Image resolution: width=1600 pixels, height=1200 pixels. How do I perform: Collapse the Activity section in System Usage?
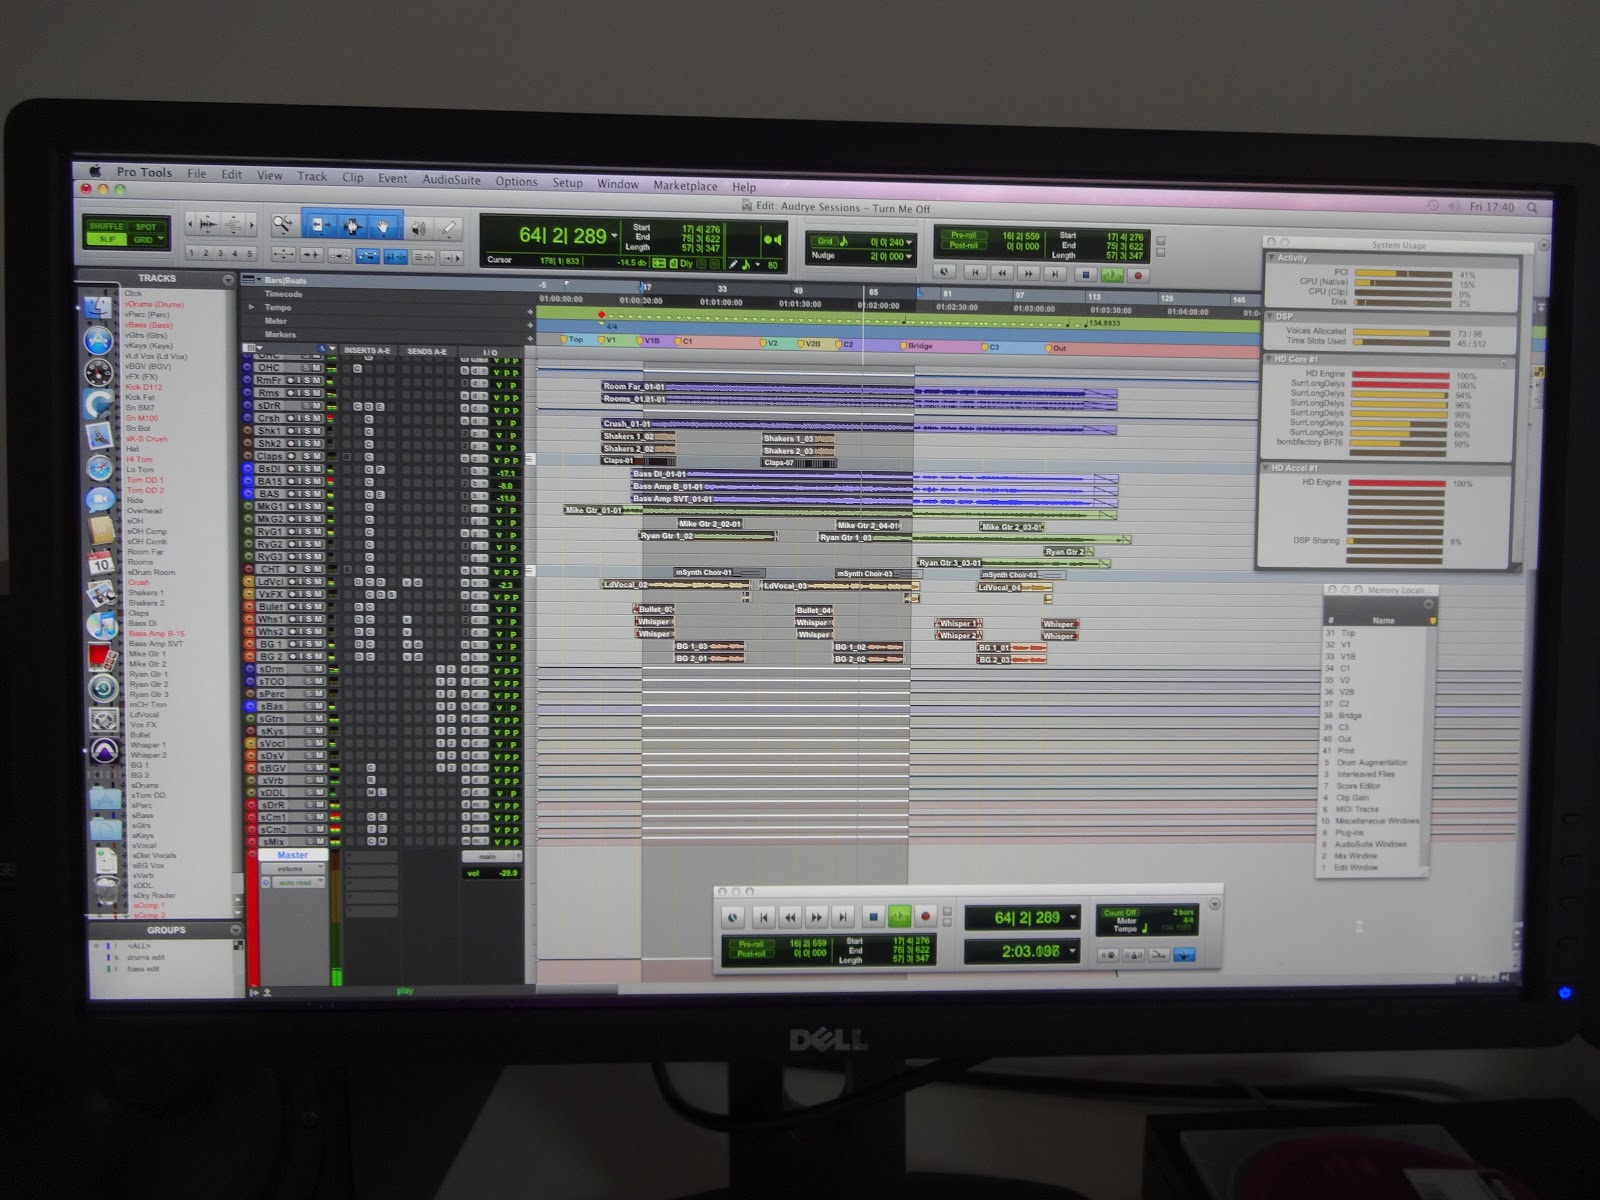coord(1272,258)
